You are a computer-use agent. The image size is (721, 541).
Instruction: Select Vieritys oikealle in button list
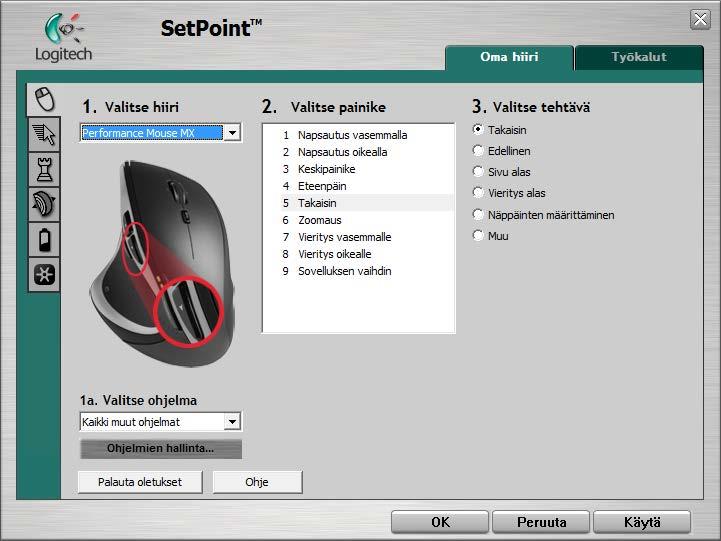[x=367, y=254]
